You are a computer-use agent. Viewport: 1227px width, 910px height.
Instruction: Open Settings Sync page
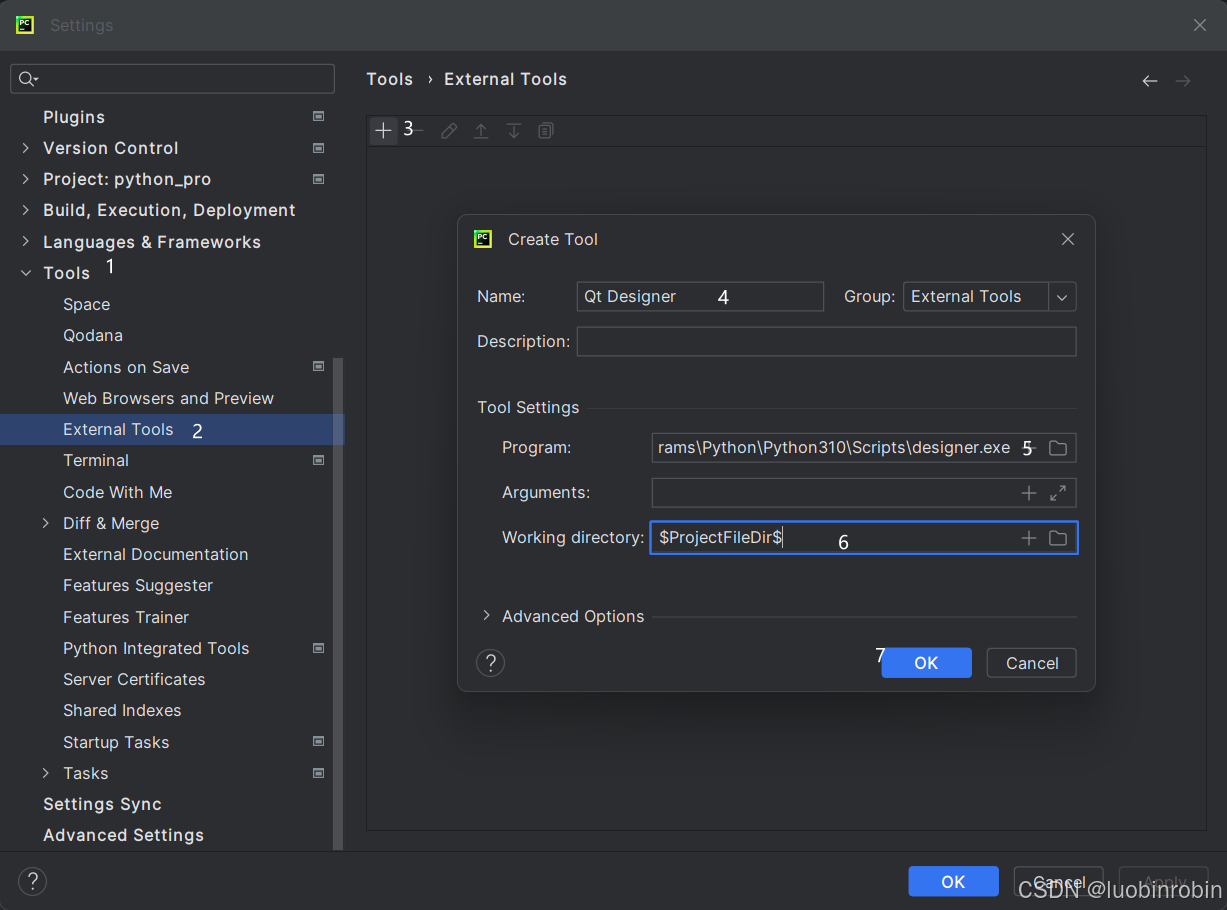pos(102,804)
